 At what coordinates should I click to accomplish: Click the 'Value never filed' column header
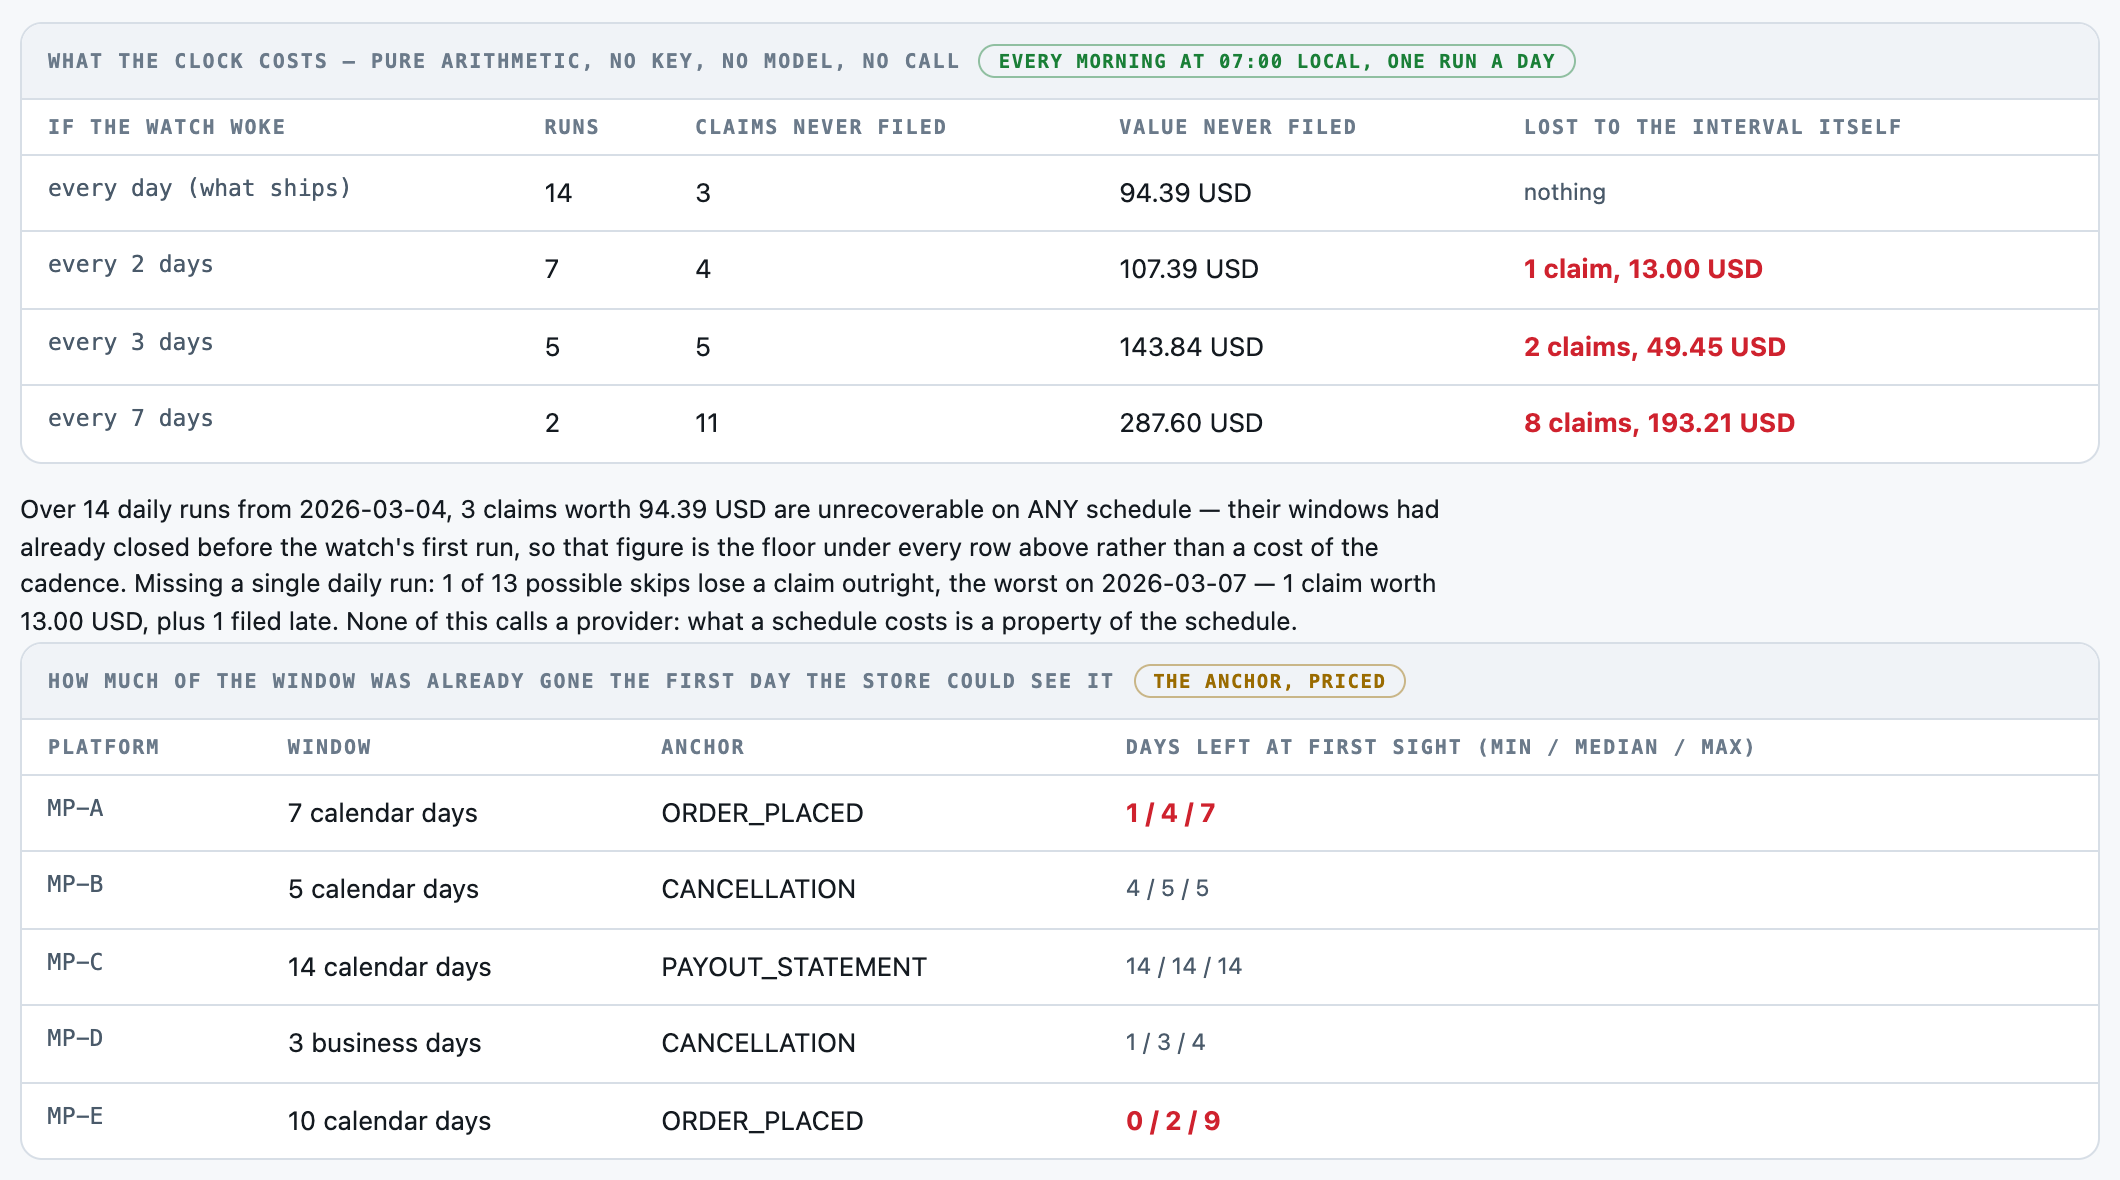coord(1238,127)
